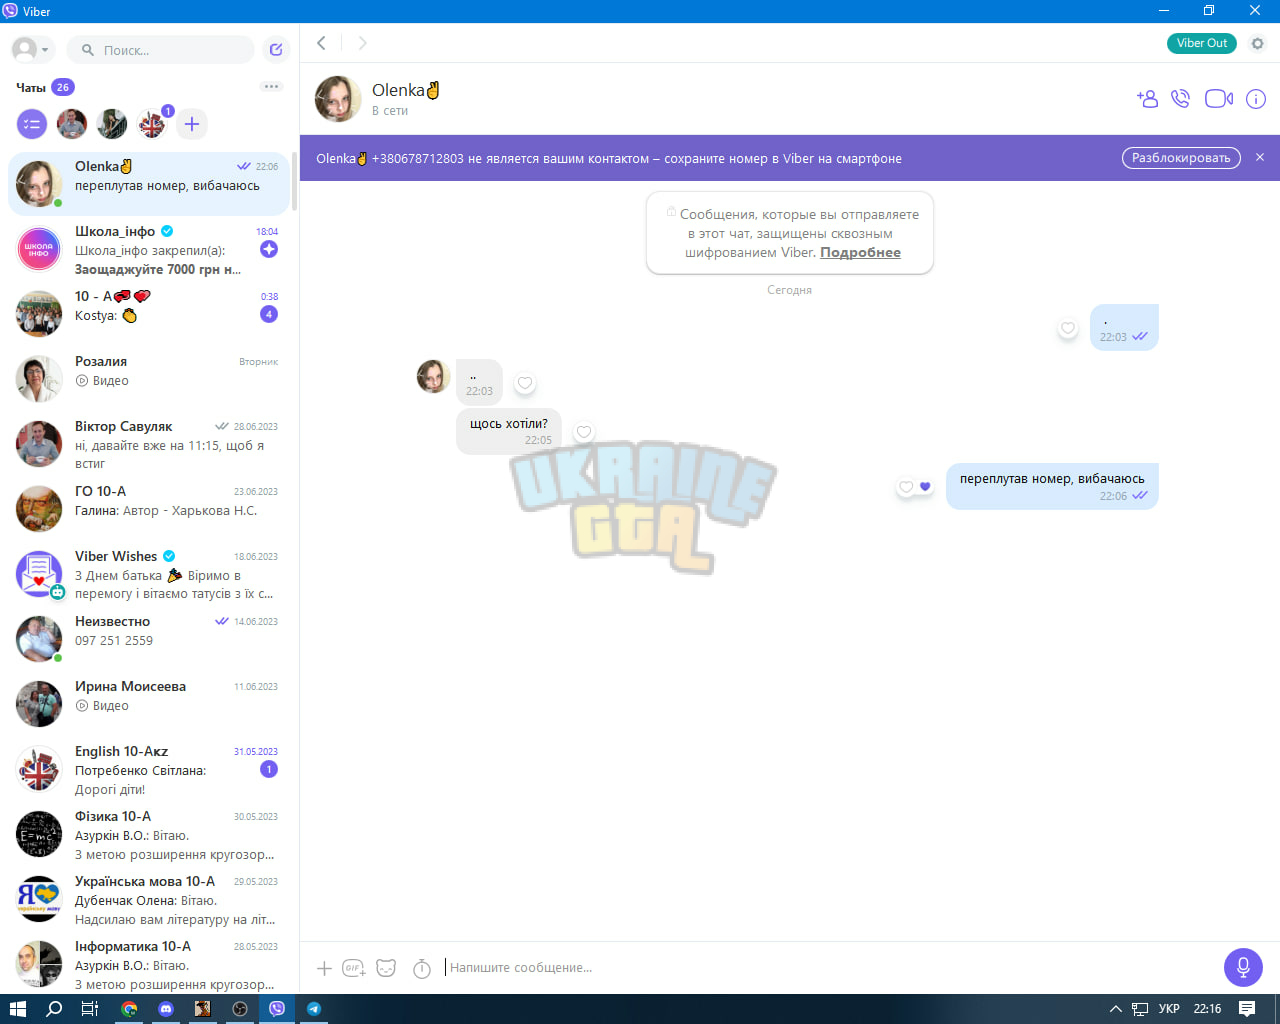Open the compose new message icon
This screenshot has width=1280, height=1024.
[x=276, y=49]
